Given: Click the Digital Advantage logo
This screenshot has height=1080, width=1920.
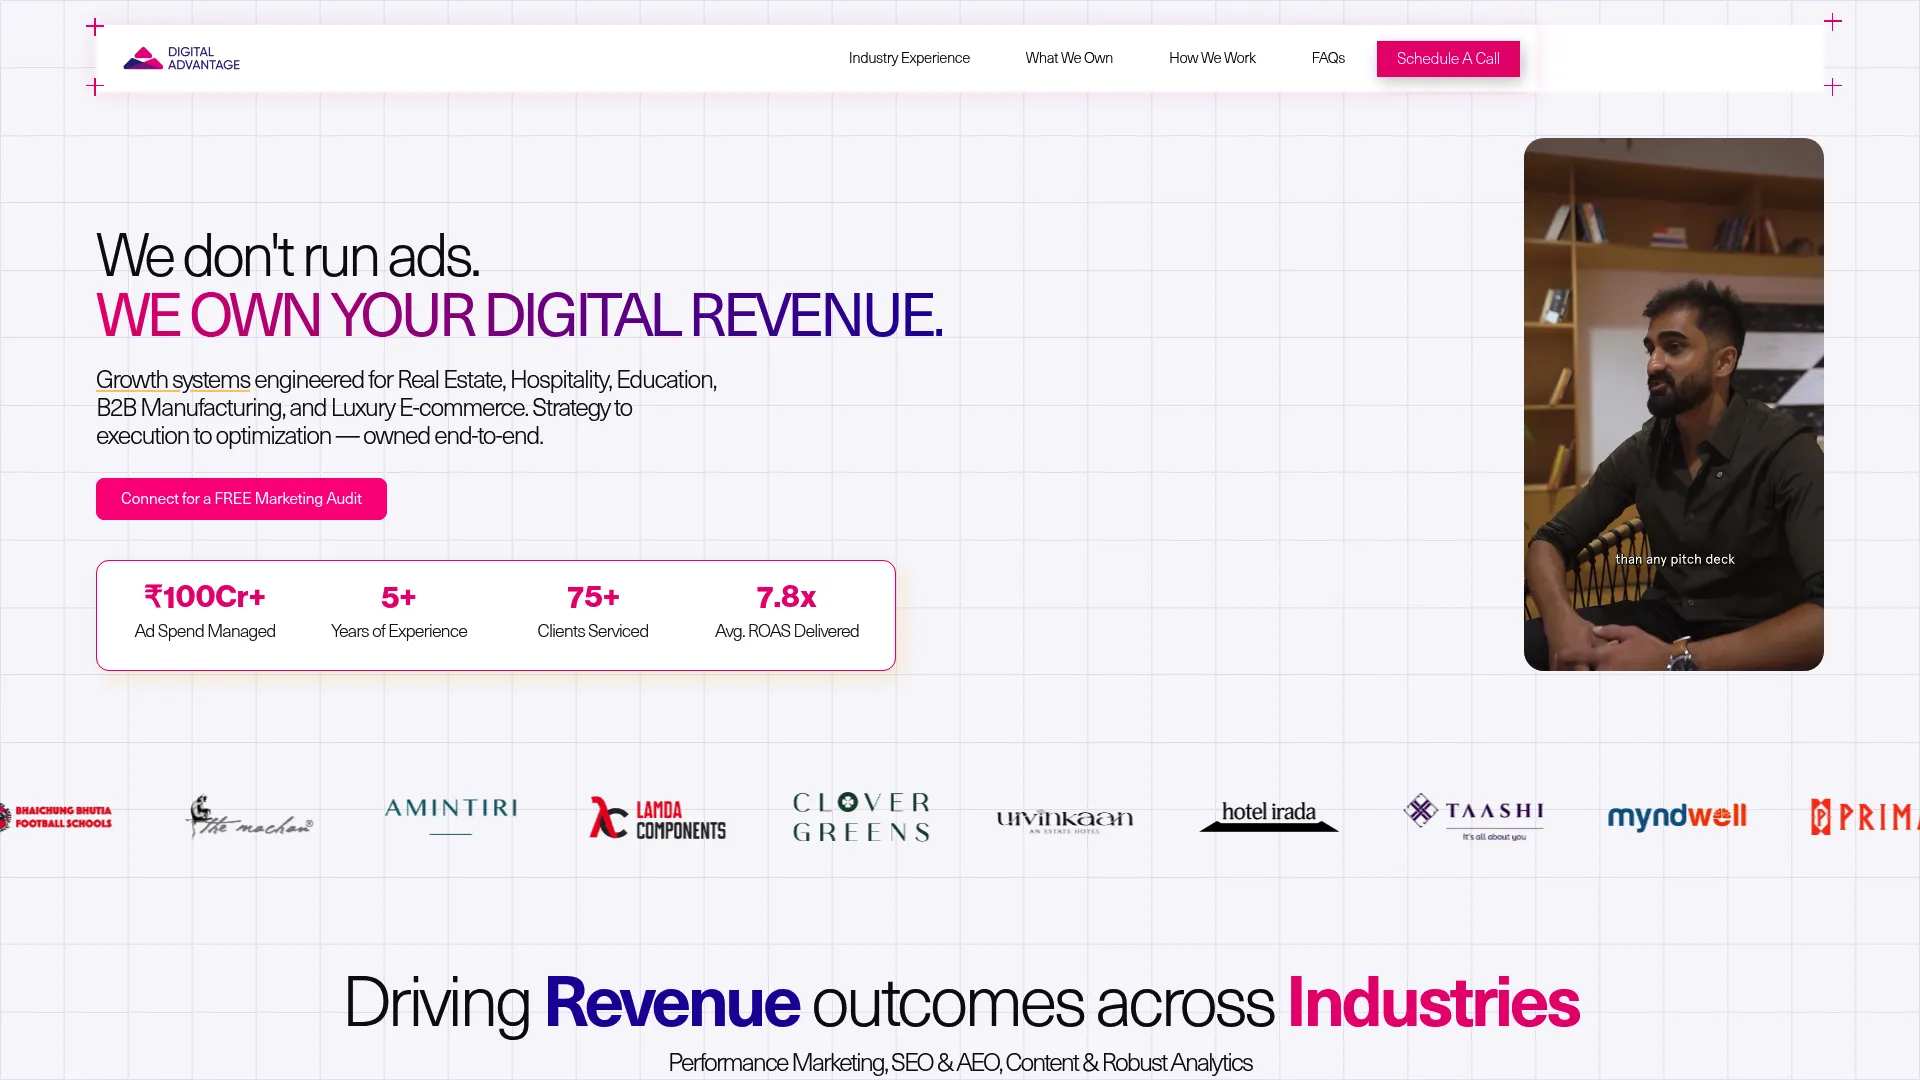Looking at the screenshot, I should click(181, 58).
